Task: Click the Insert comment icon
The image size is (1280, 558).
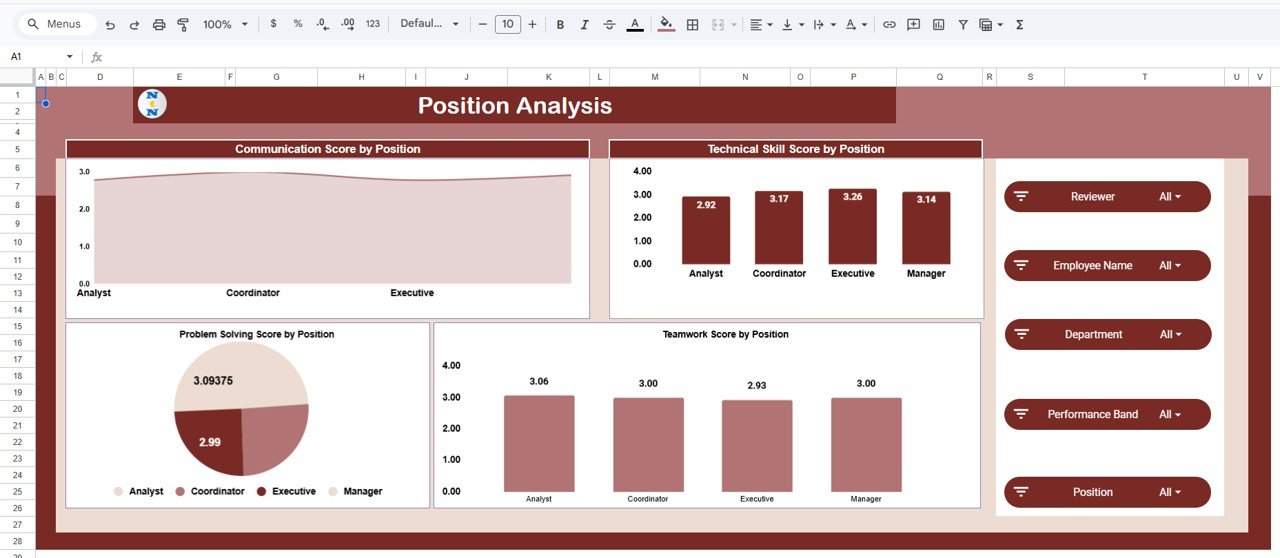Action: pos(913,24)
